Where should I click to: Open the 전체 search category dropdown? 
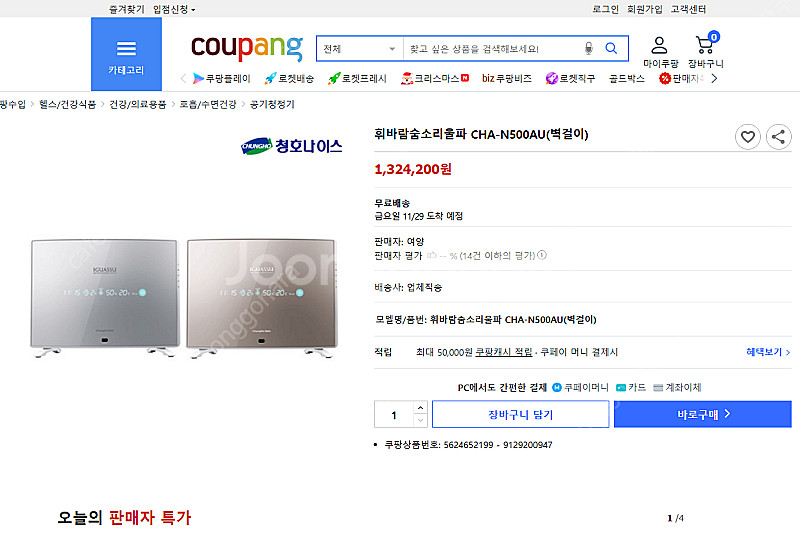click(360, 48)
